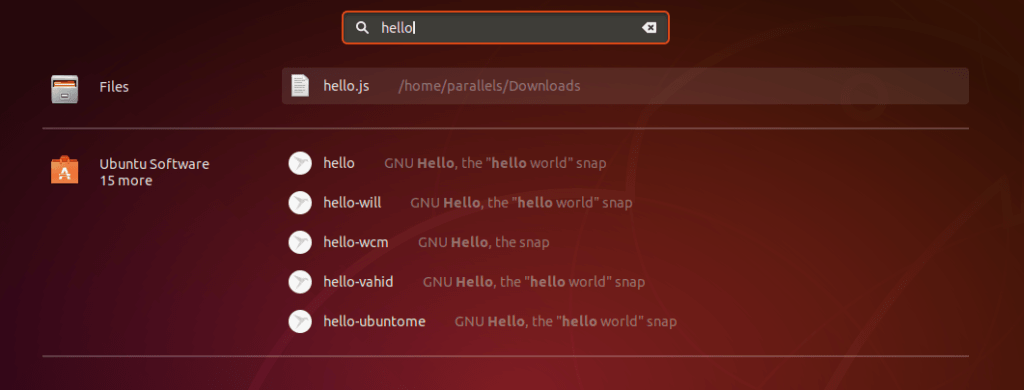
Task: Click the hello-wcm description "GNU Hello, the snap"
Action: [x=483, y=242]
